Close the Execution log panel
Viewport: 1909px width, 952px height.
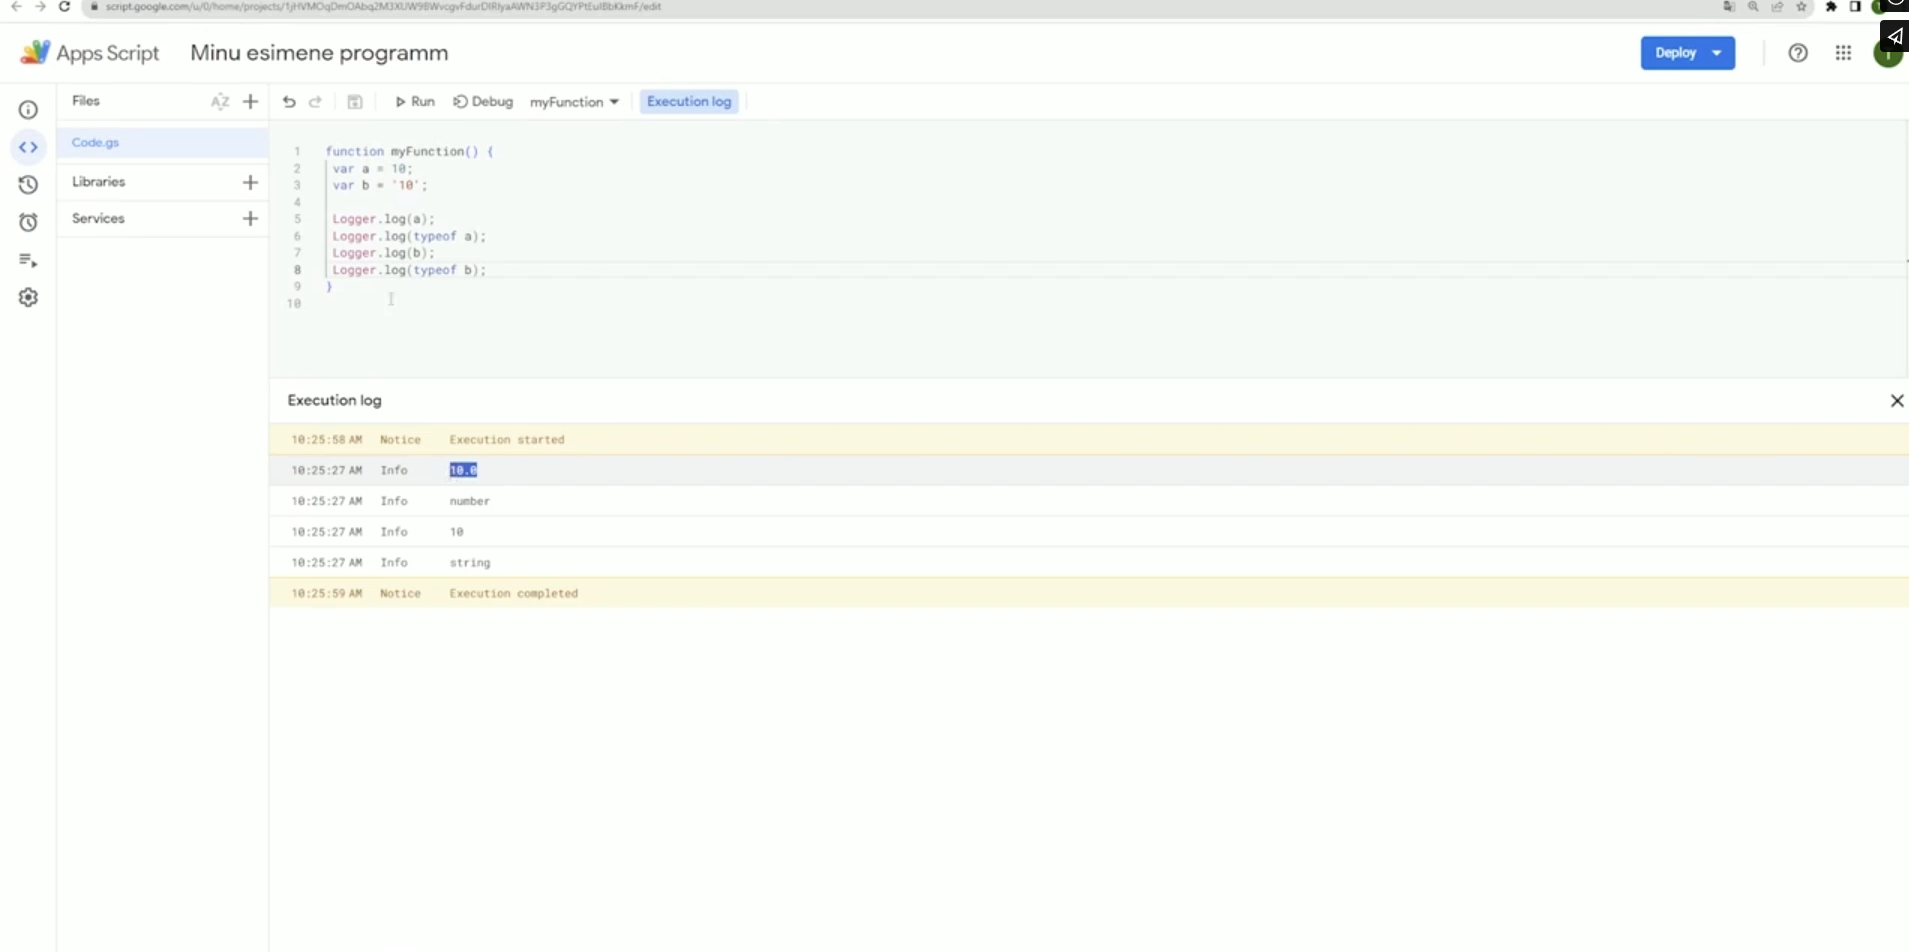coord(1896,400)
